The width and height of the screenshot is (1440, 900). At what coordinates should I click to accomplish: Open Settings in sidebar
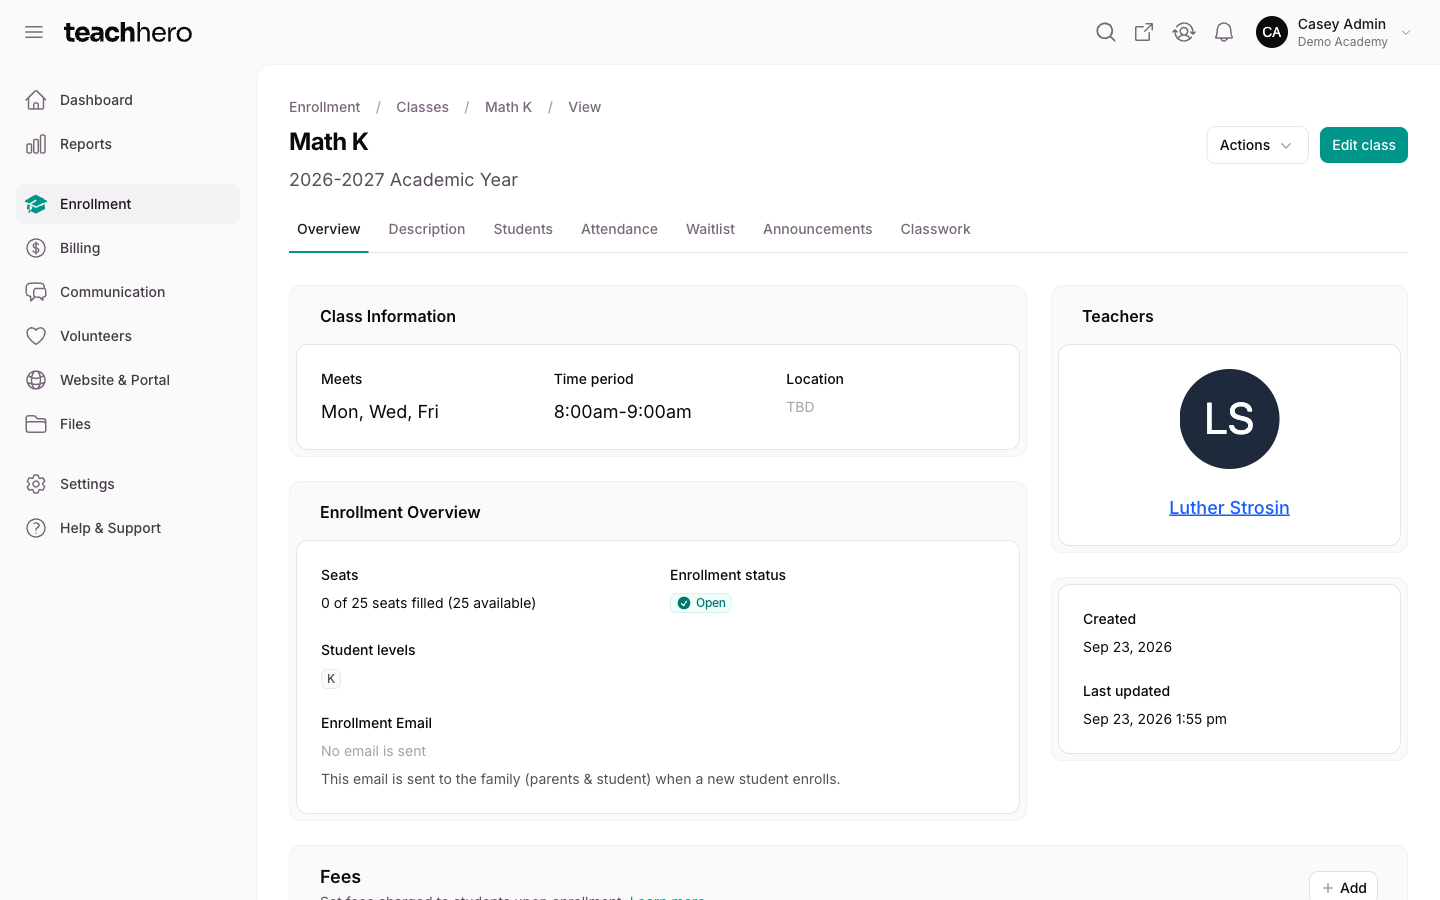128,484
